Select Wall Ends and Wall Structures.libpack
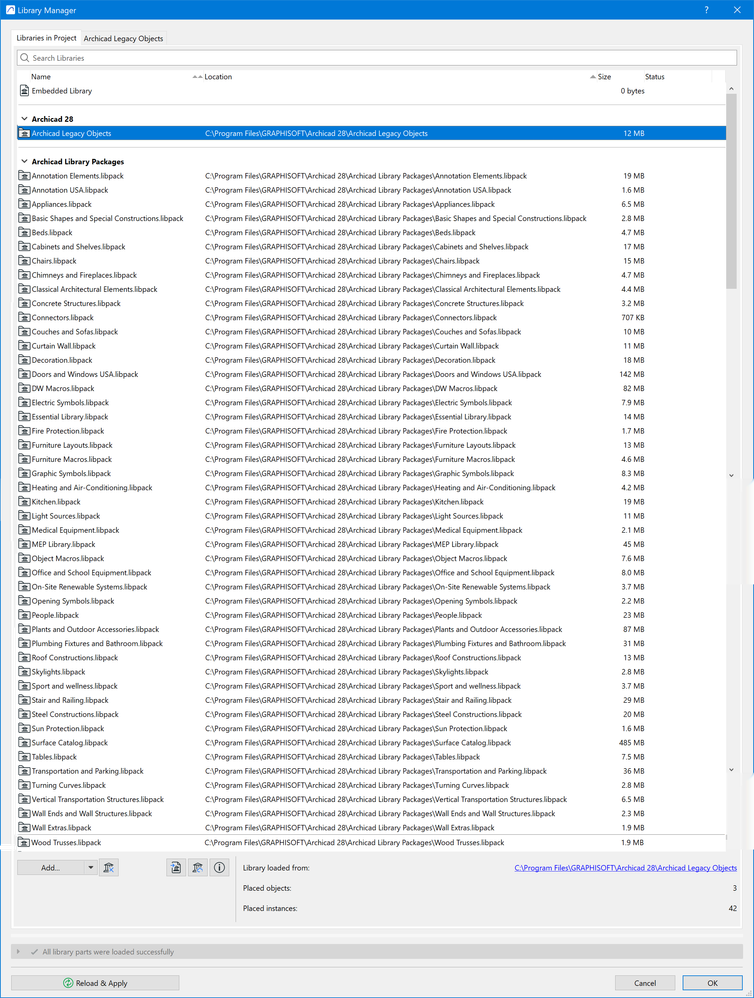The height and width of the screenshot is (998, 754). point(372,813)
